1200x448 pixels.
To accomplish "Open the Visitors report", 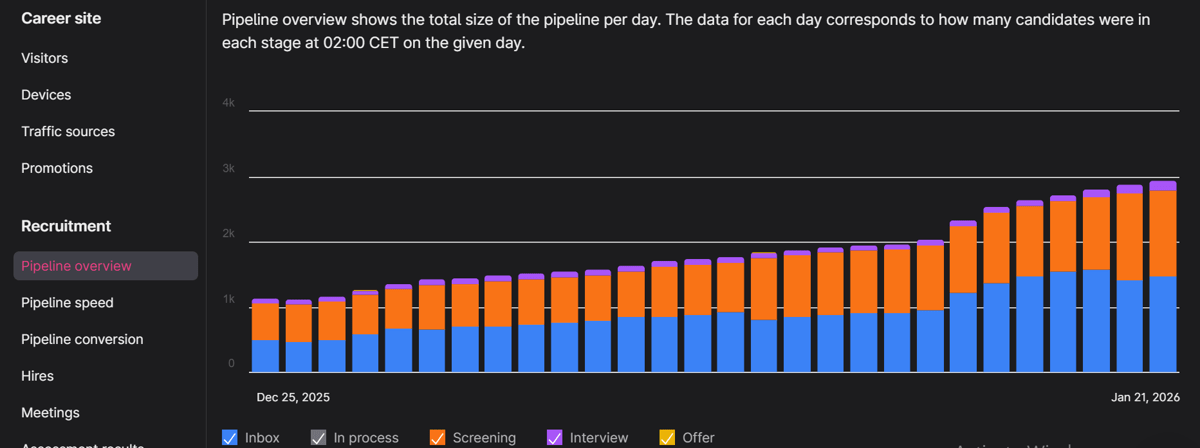I will (x=45, y=58).
